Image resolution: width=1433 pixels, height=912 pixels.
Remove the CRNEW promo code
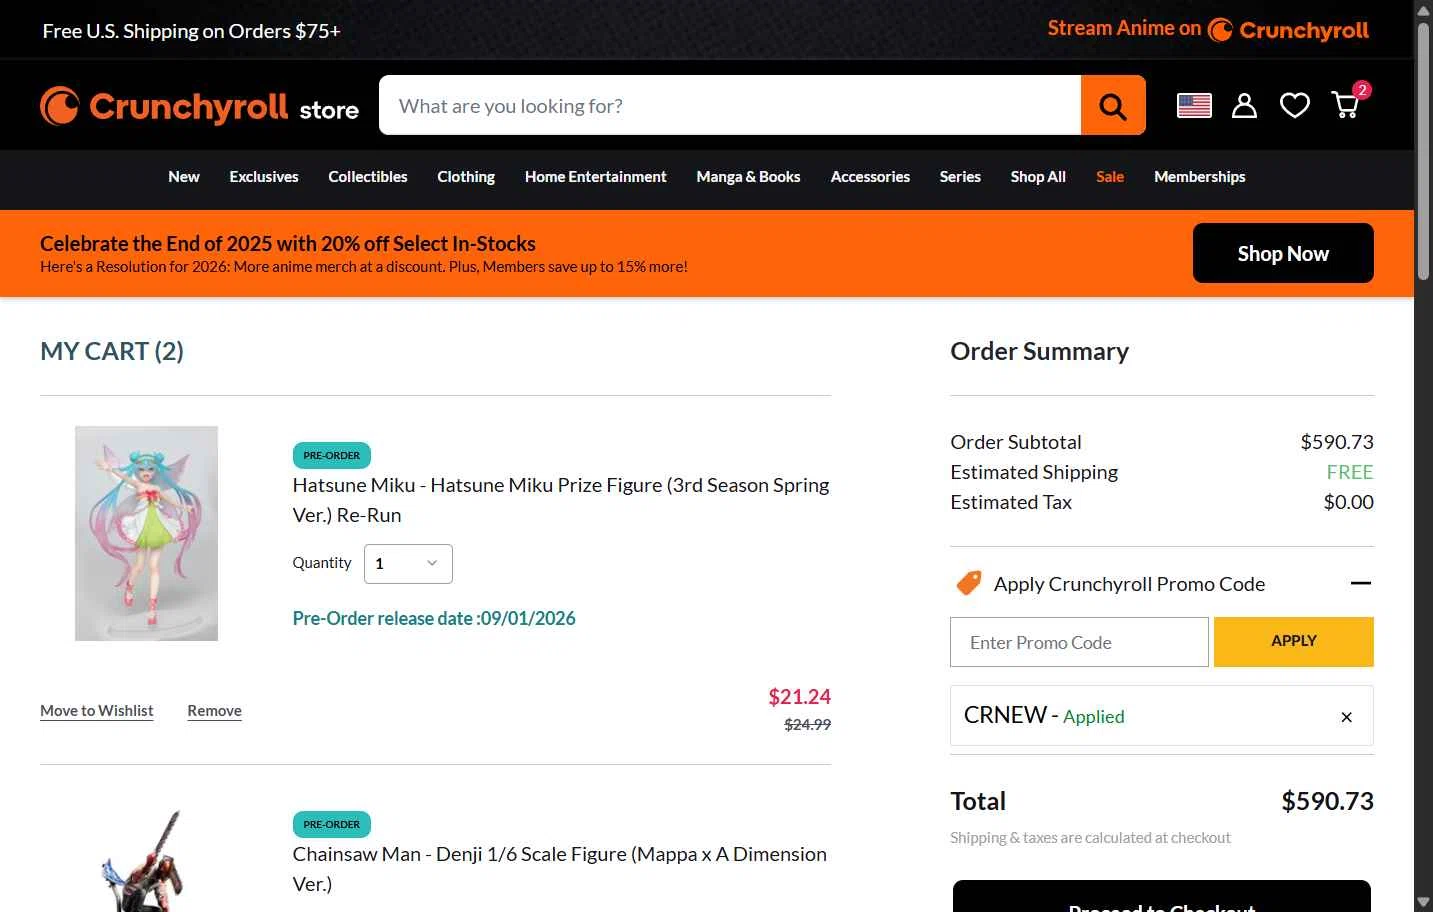coord(1346,717)
